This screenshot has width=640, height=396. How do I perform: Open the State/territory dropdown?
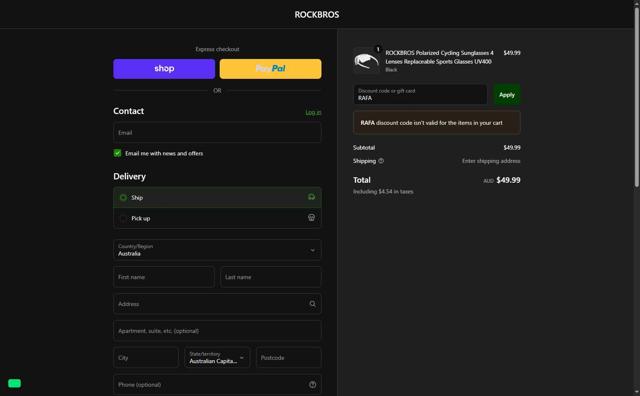point(217,358)
